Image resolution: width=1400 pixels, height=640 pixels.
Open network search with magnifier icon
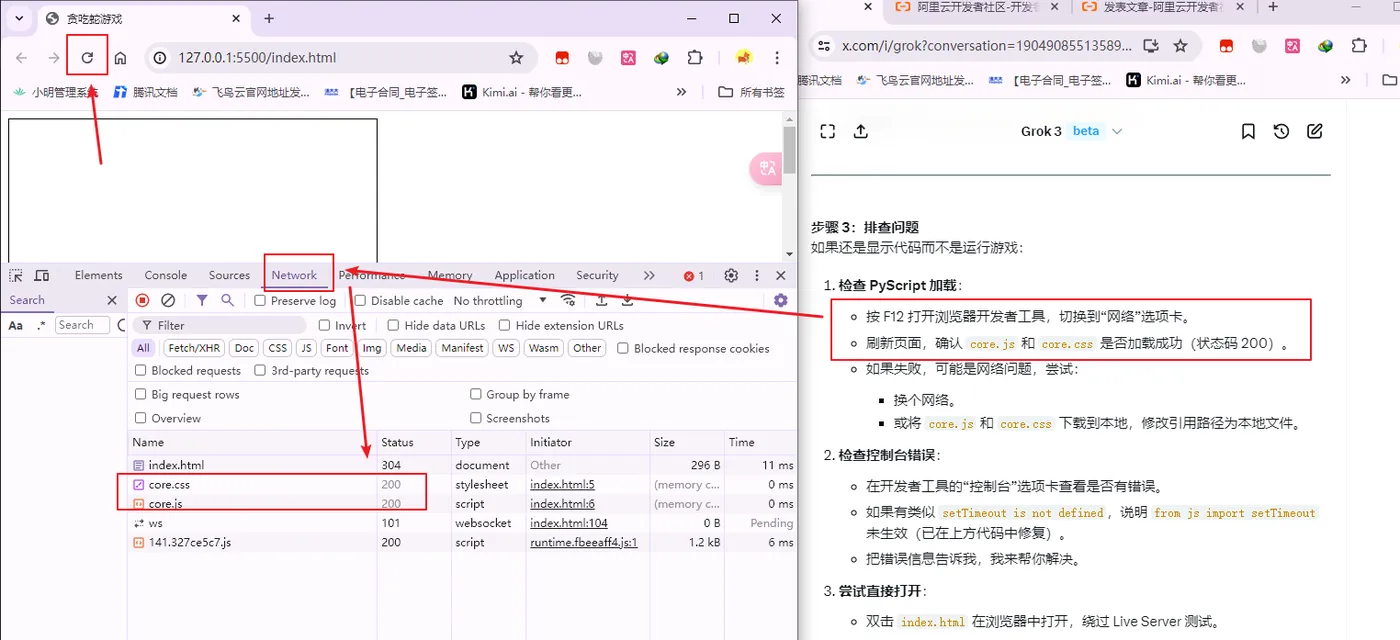228,300
